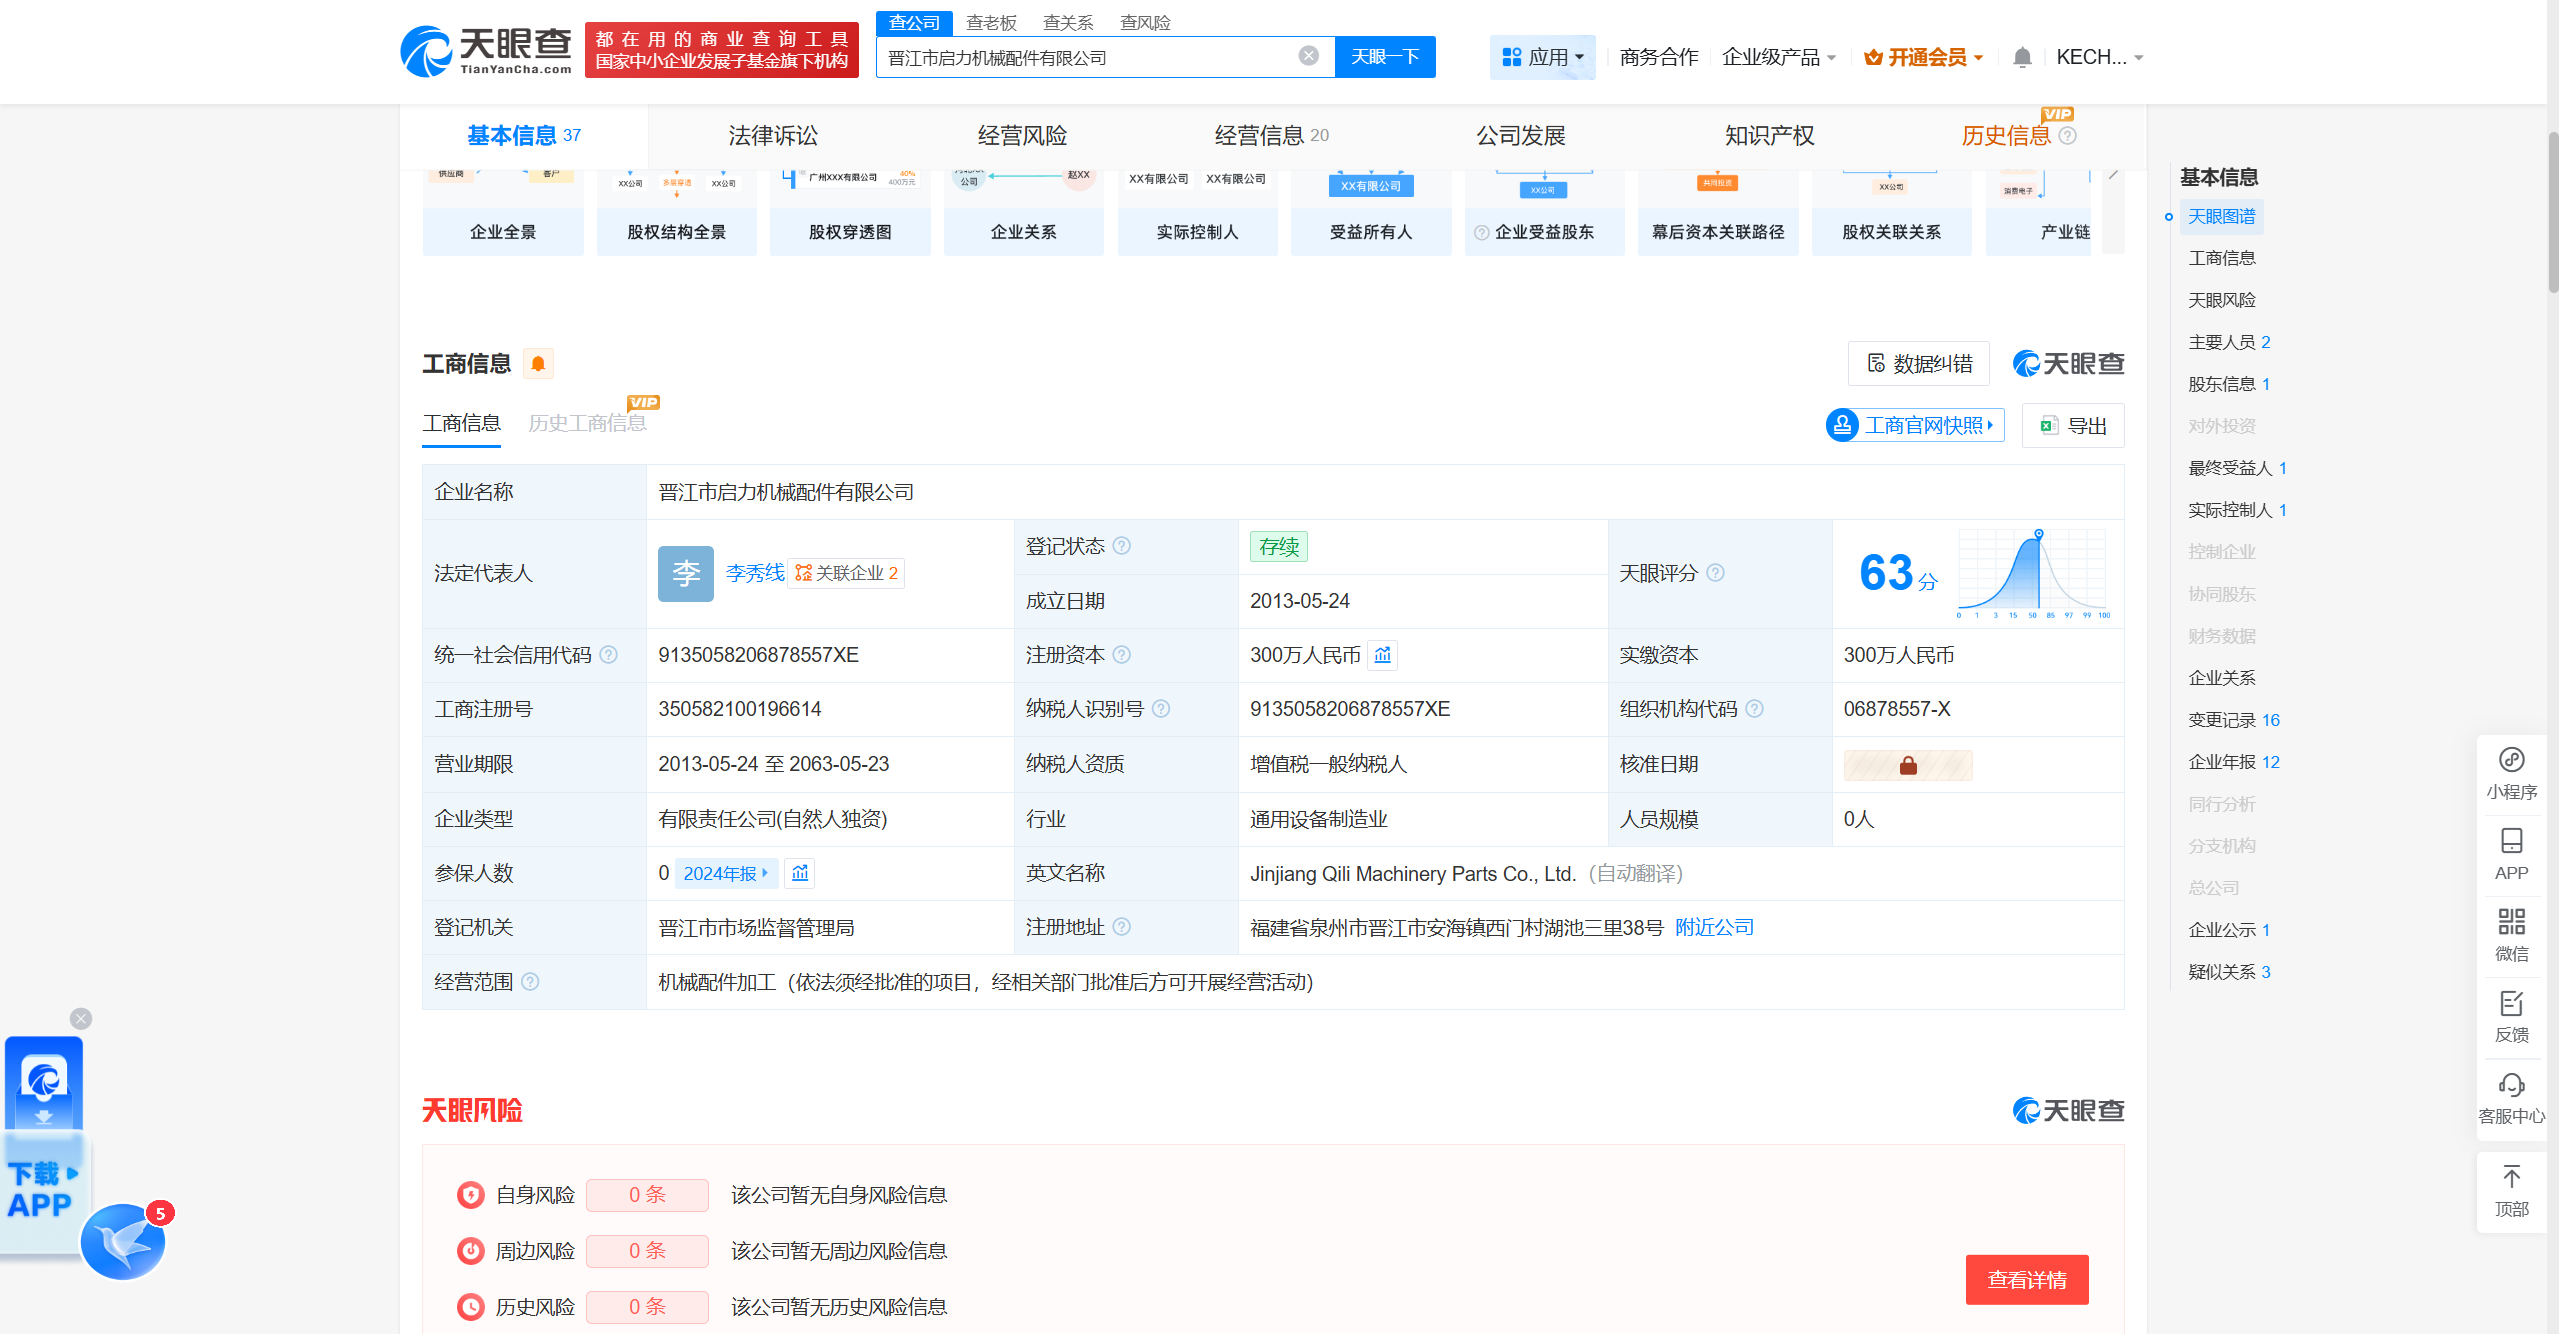Close the floating APP download banner
The height and width of the screenshot is (1334, 2559).
(81, 1018)
